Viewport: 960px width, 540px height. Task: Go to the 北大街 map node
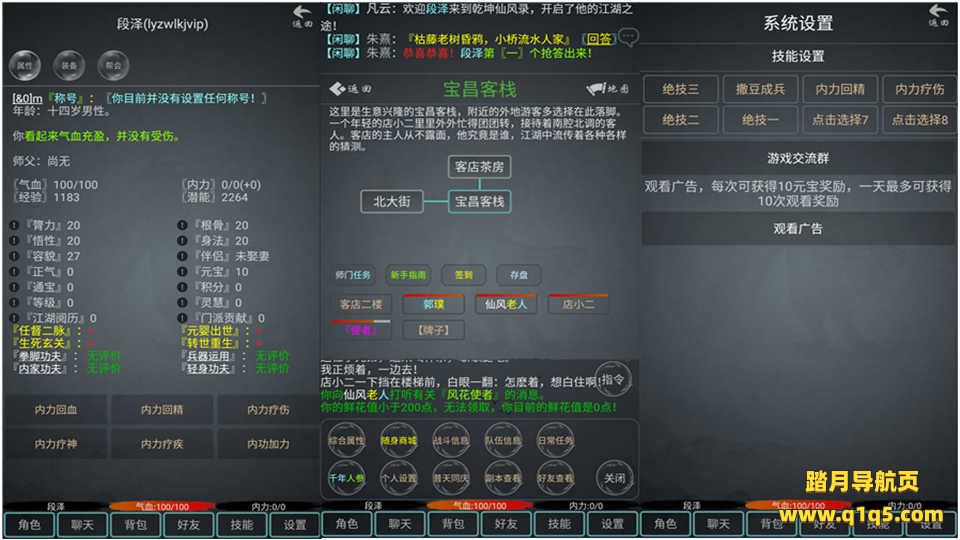click(x=392, y=202)
